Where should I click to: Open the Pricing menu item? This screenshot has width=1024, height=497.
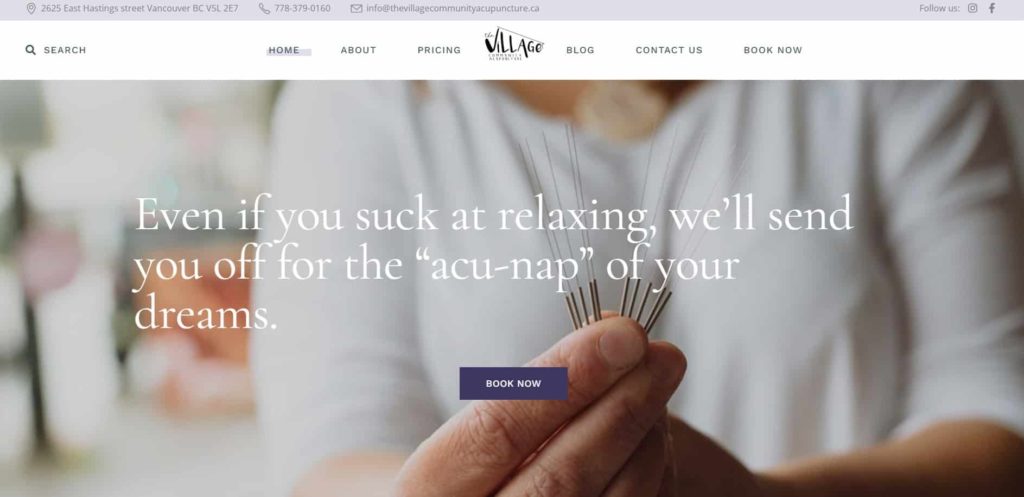pyautogui.click(x=439, y=50)
